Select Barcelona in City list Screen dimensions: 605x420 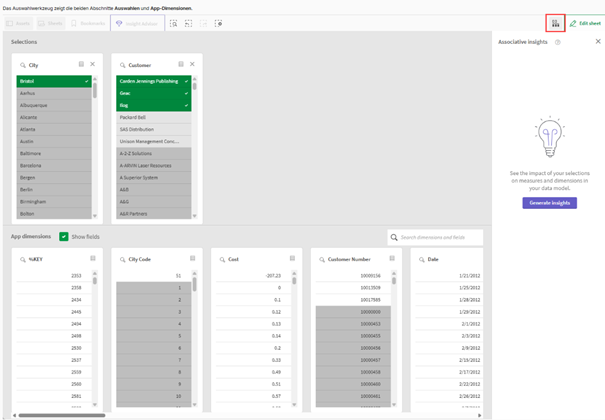click(54, 165)
